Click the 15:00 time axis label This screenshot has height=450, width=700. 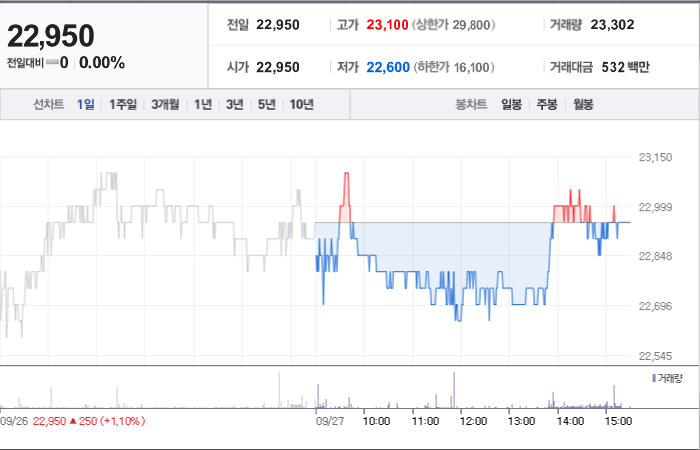click(618, 421)
